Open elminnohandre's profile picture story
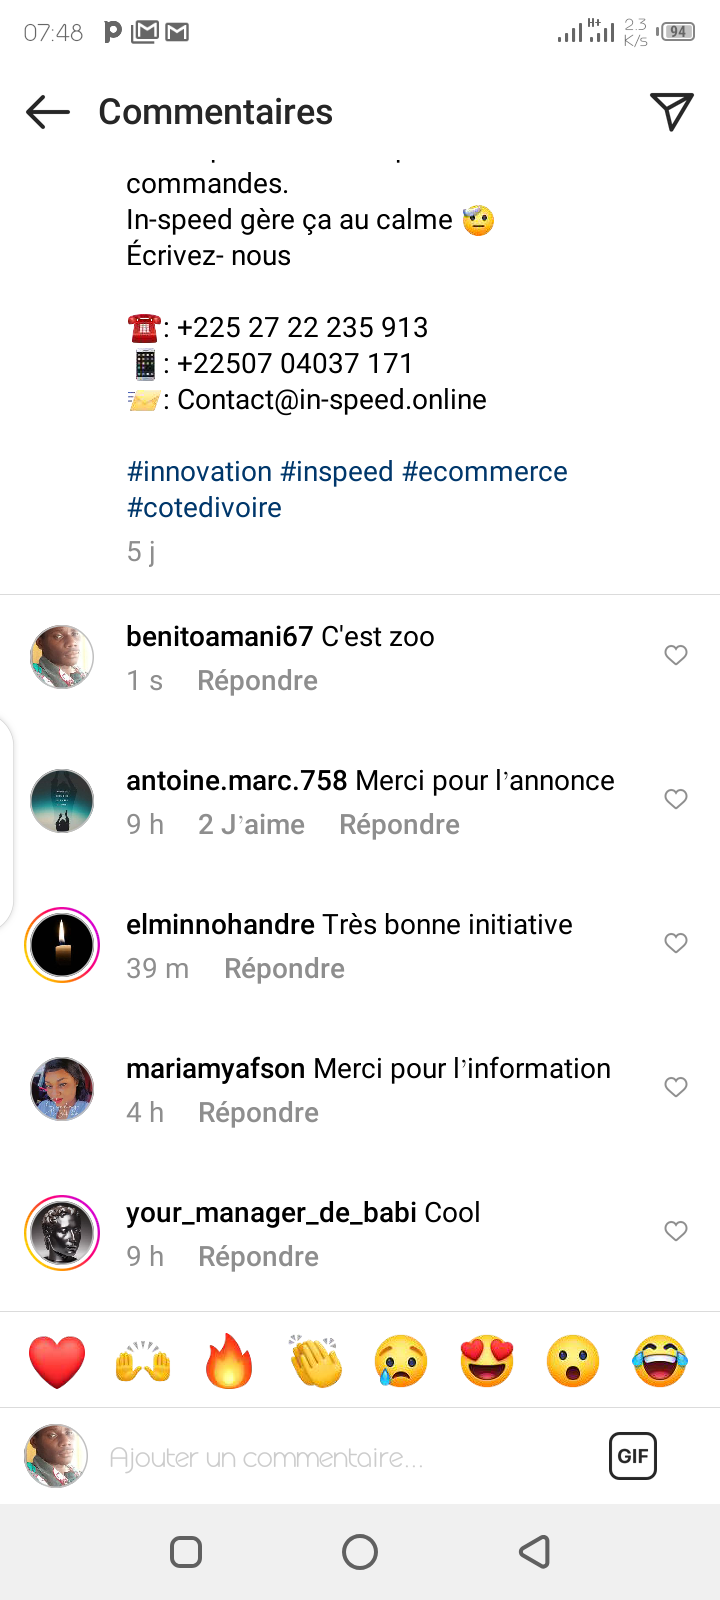720x1600 pixels. point(62,945)
